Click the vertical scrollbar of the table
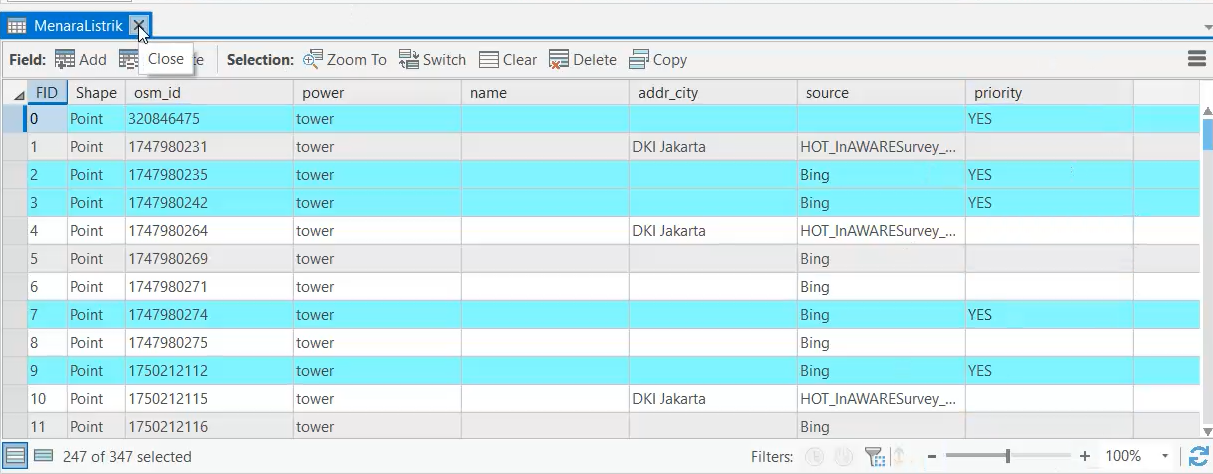The image size is (1213, 474). pyautogui.click(x=1206, y=270)
